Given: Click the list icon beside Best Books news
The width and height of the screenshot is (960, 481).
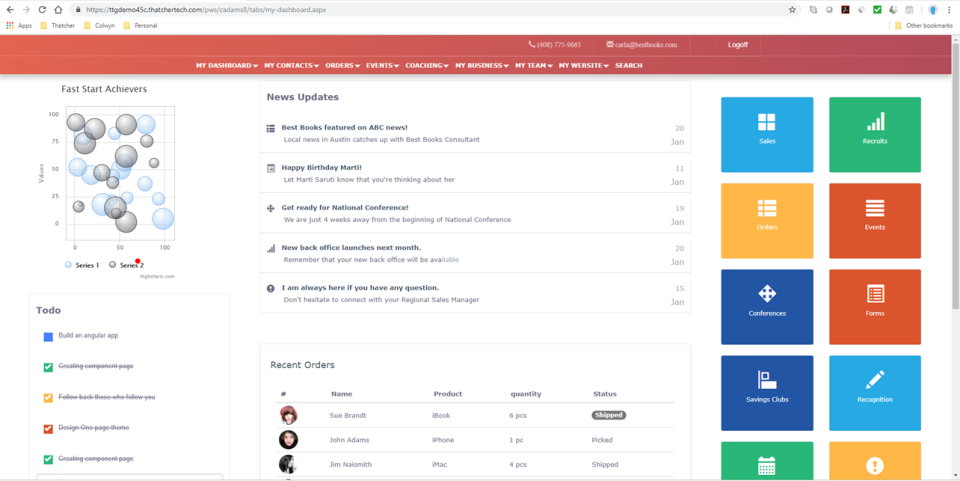Looking at the screenshot, I should [271, 129].
